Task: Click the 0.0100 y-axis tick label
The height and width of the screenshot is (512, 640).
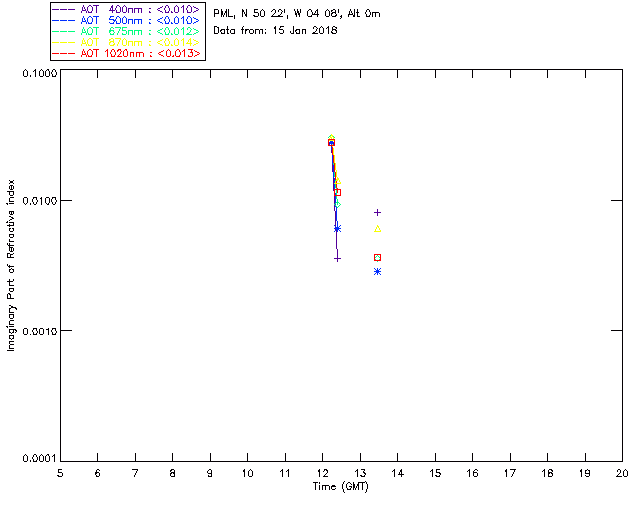Action: [40, 201]
